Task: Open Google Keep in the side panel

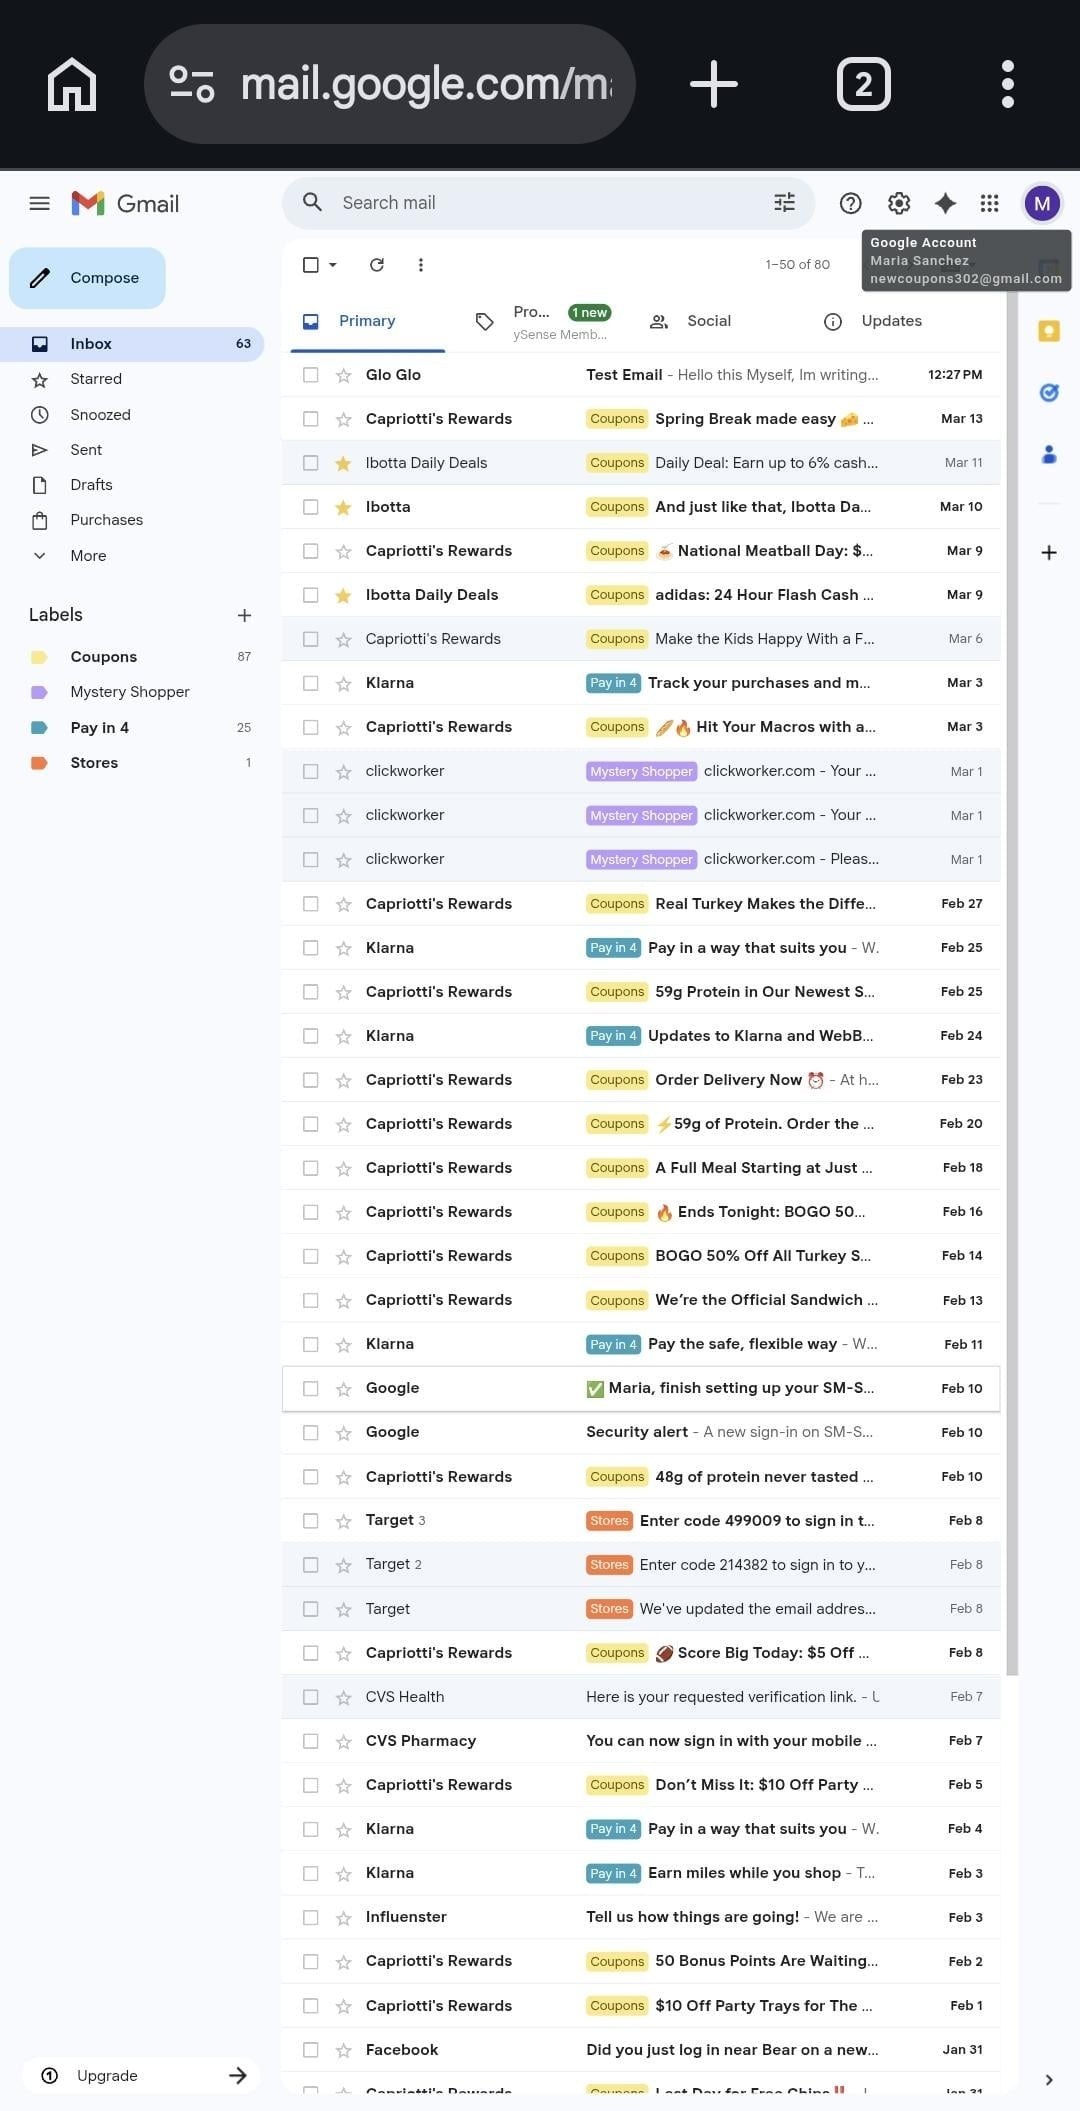Action: 1049,331
